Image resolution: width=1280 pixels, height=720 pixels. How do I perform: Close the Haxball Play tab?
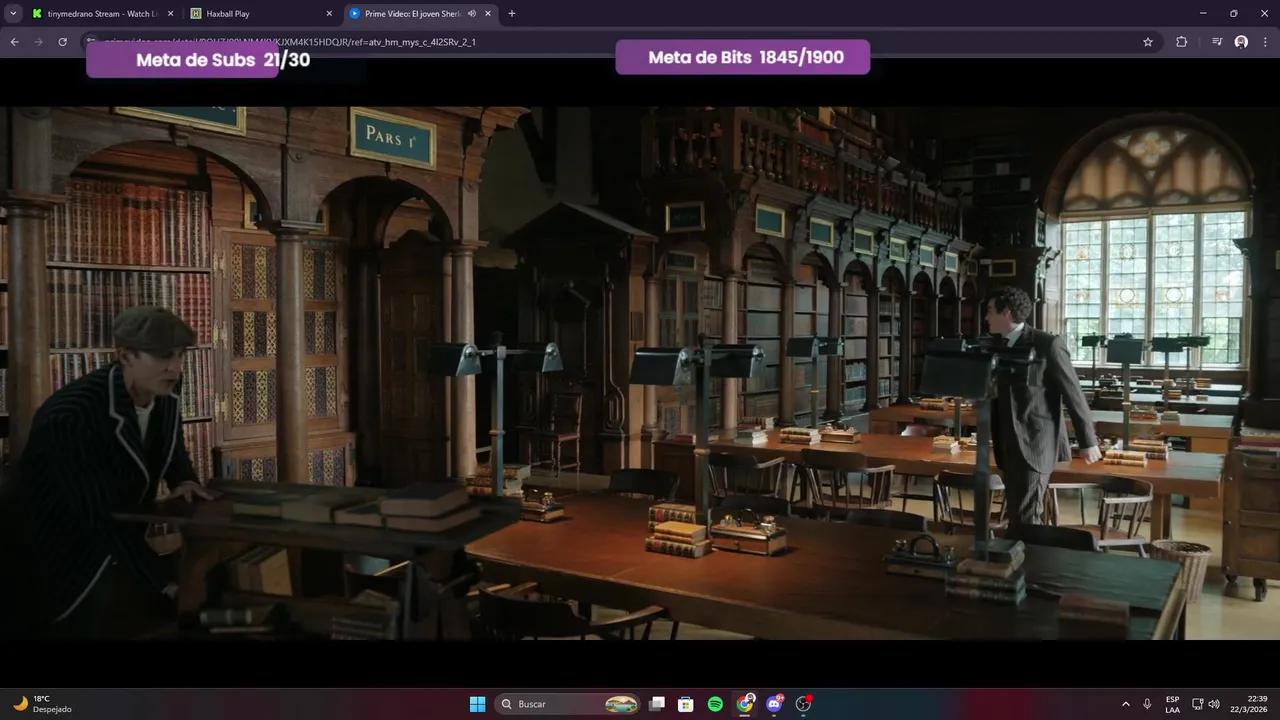(x=329, y=14)
